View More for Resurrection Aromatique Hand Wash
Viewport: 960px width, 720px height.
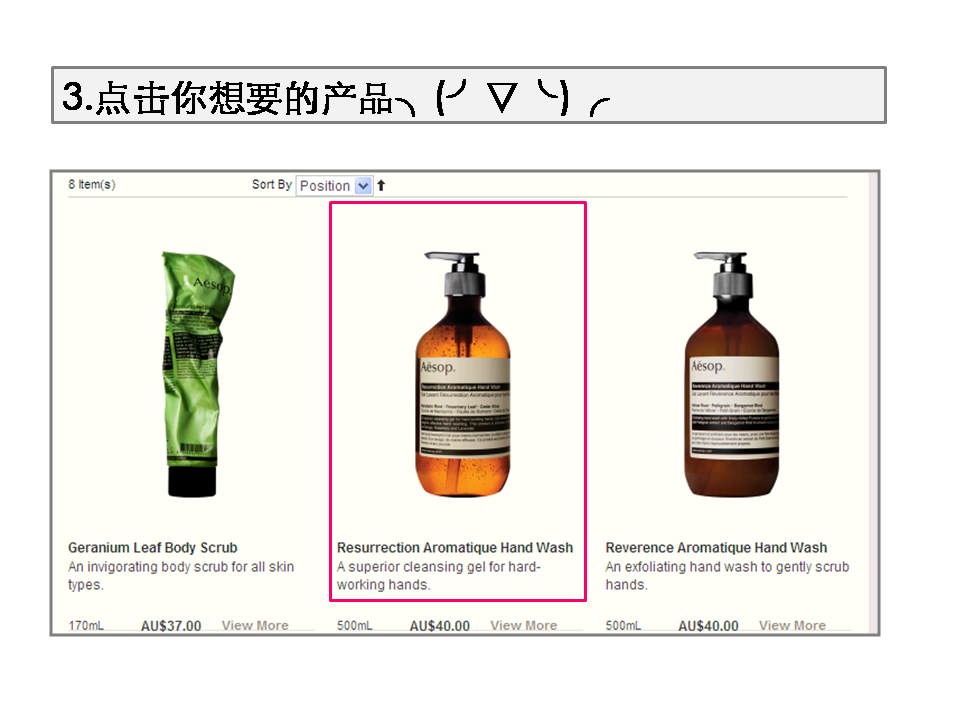coord(523,625)
